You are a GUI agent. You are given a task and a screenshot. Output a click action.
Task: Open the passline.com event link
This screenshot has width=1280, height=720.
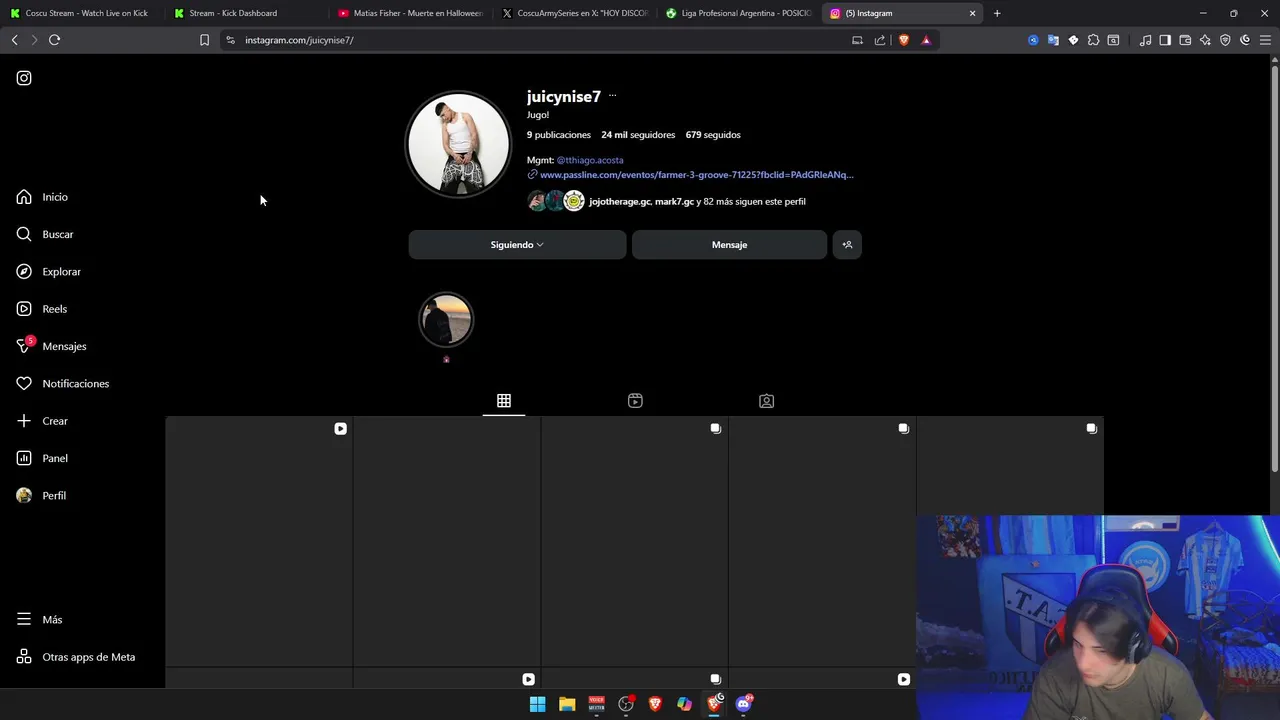click(696, 175)
